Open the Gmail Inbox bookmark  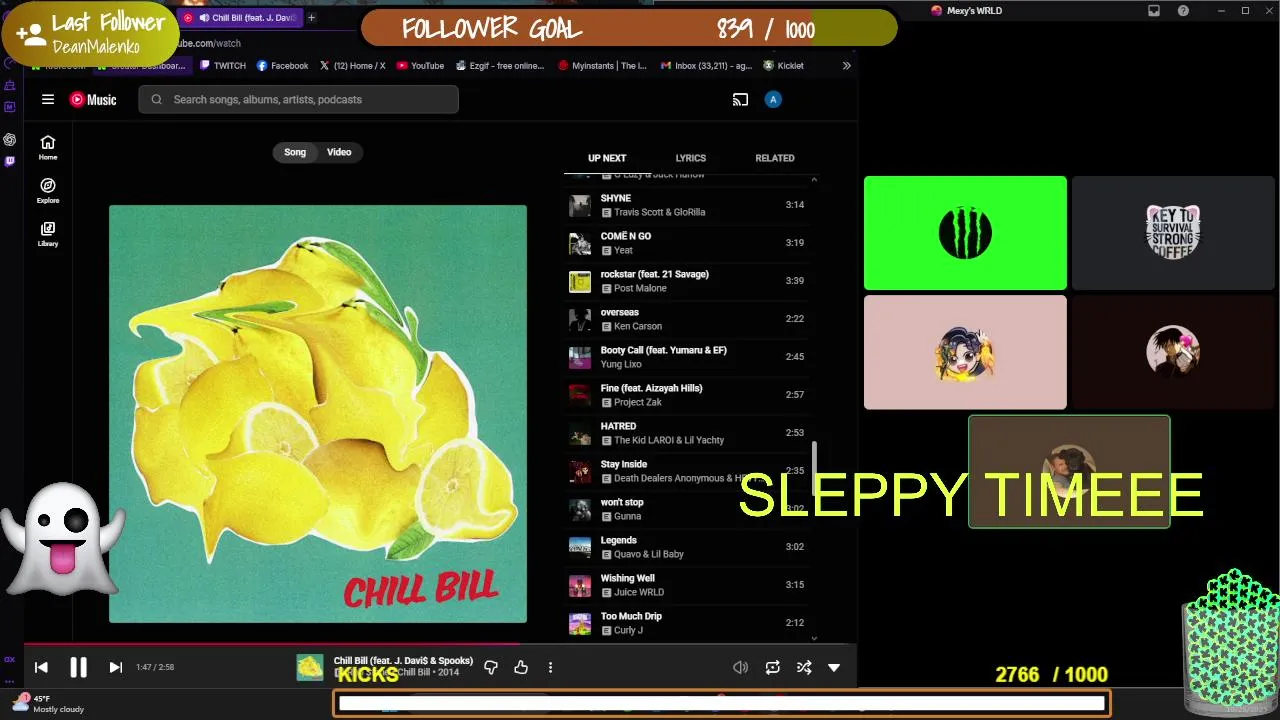click(706, 66)
